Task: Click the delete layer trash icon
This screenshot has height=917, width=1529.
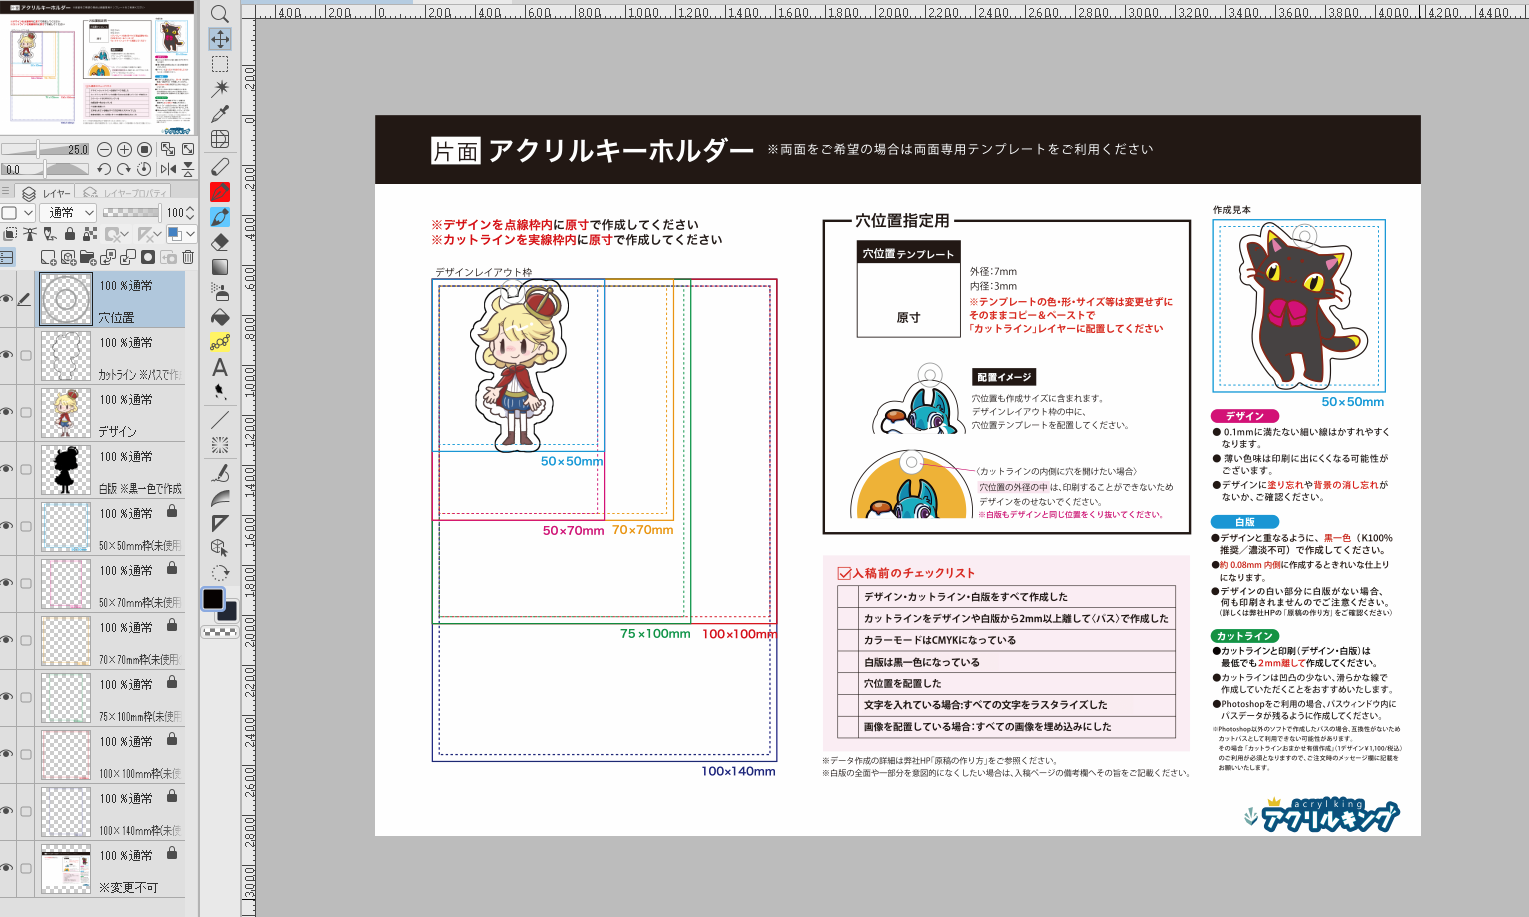Action: 188,257
